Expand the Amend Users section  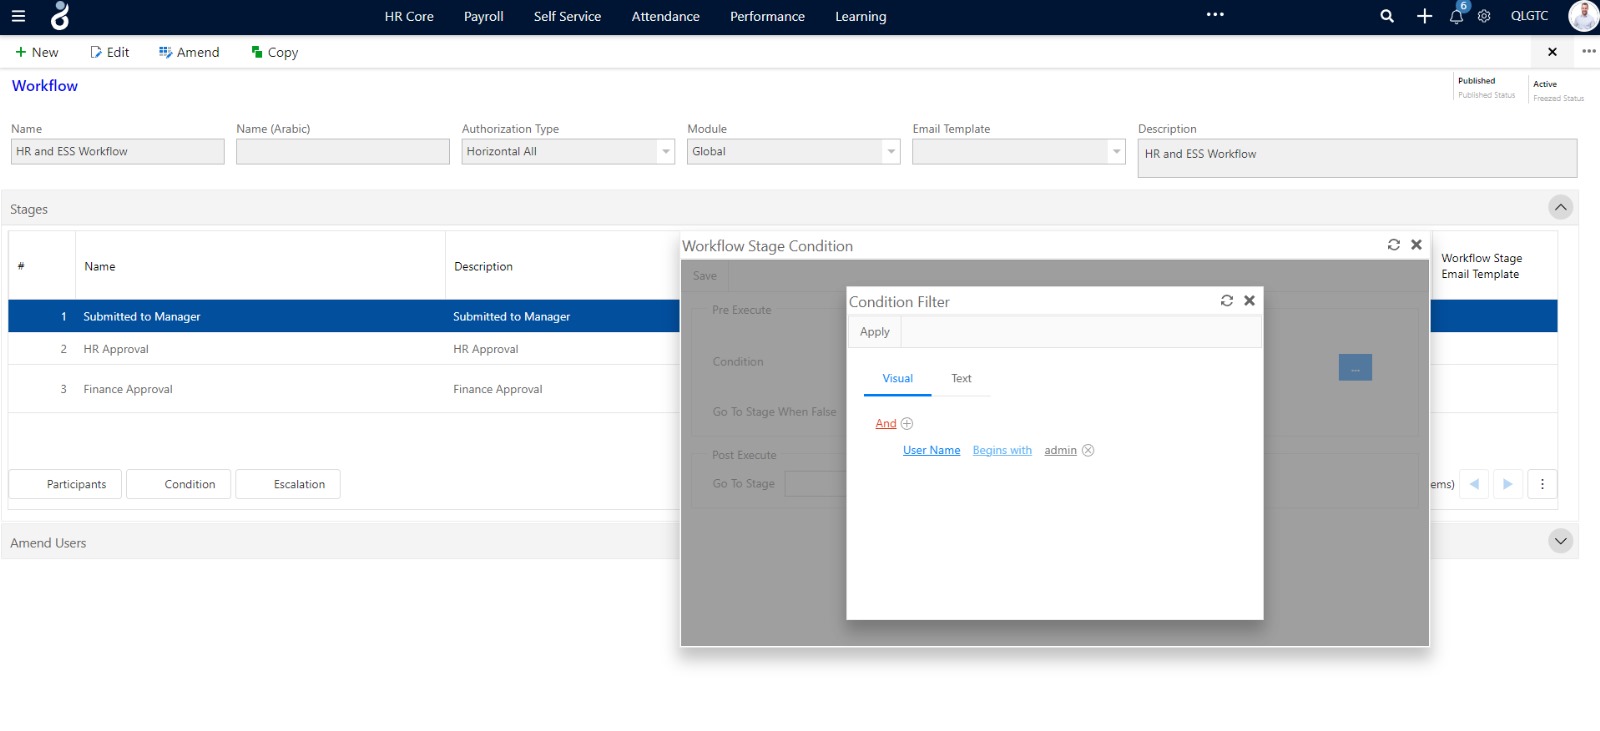click(x=1560, y=541)
